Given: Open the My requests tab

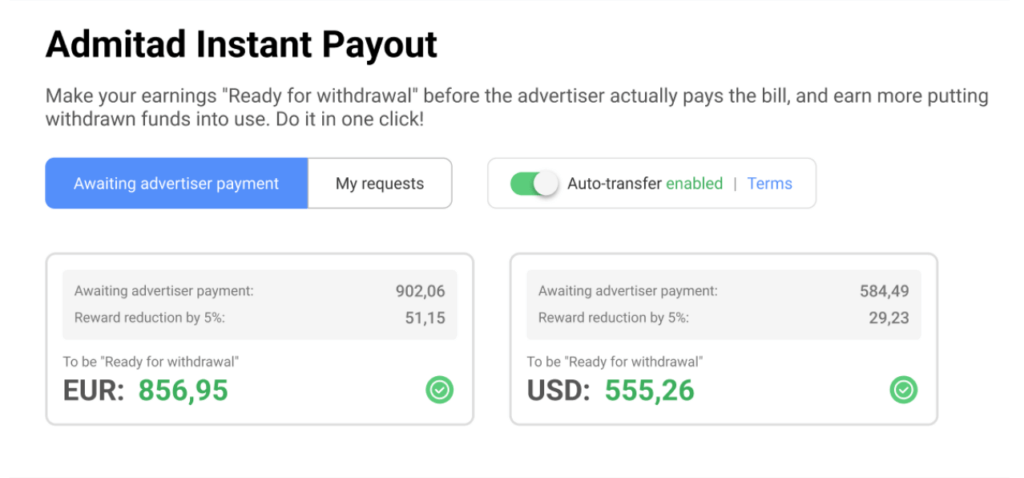Looking at the screenshot, I should [379, 183].
